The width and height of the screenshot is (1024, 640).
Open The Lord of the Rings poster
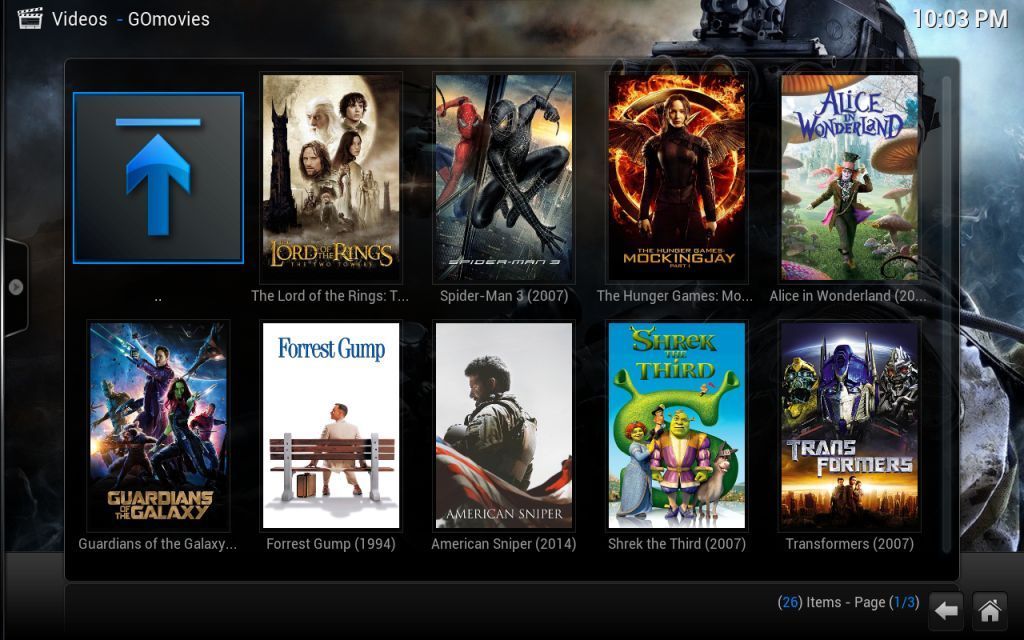(x=331, y=177)
